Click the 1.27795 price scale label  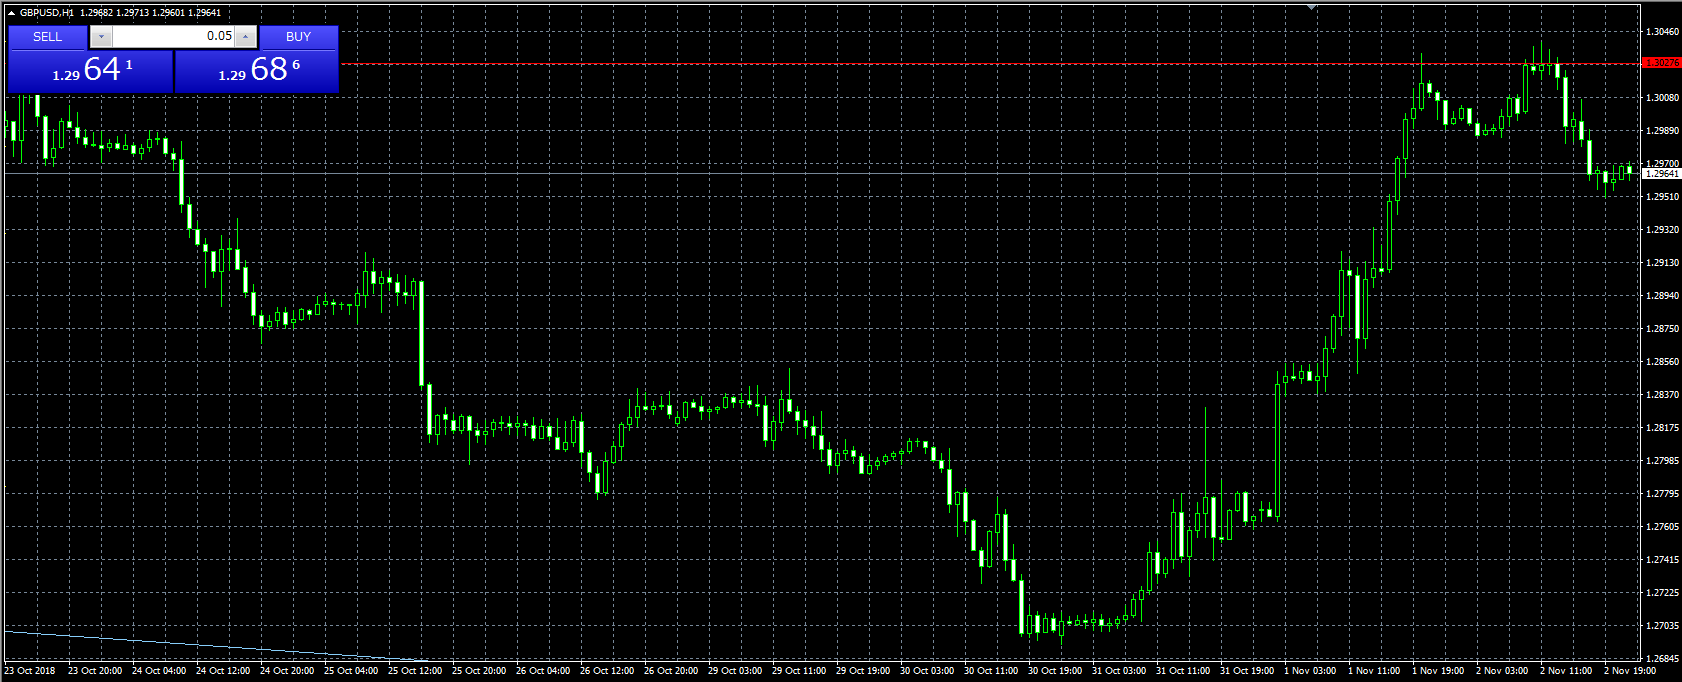tap(1662, 494)
